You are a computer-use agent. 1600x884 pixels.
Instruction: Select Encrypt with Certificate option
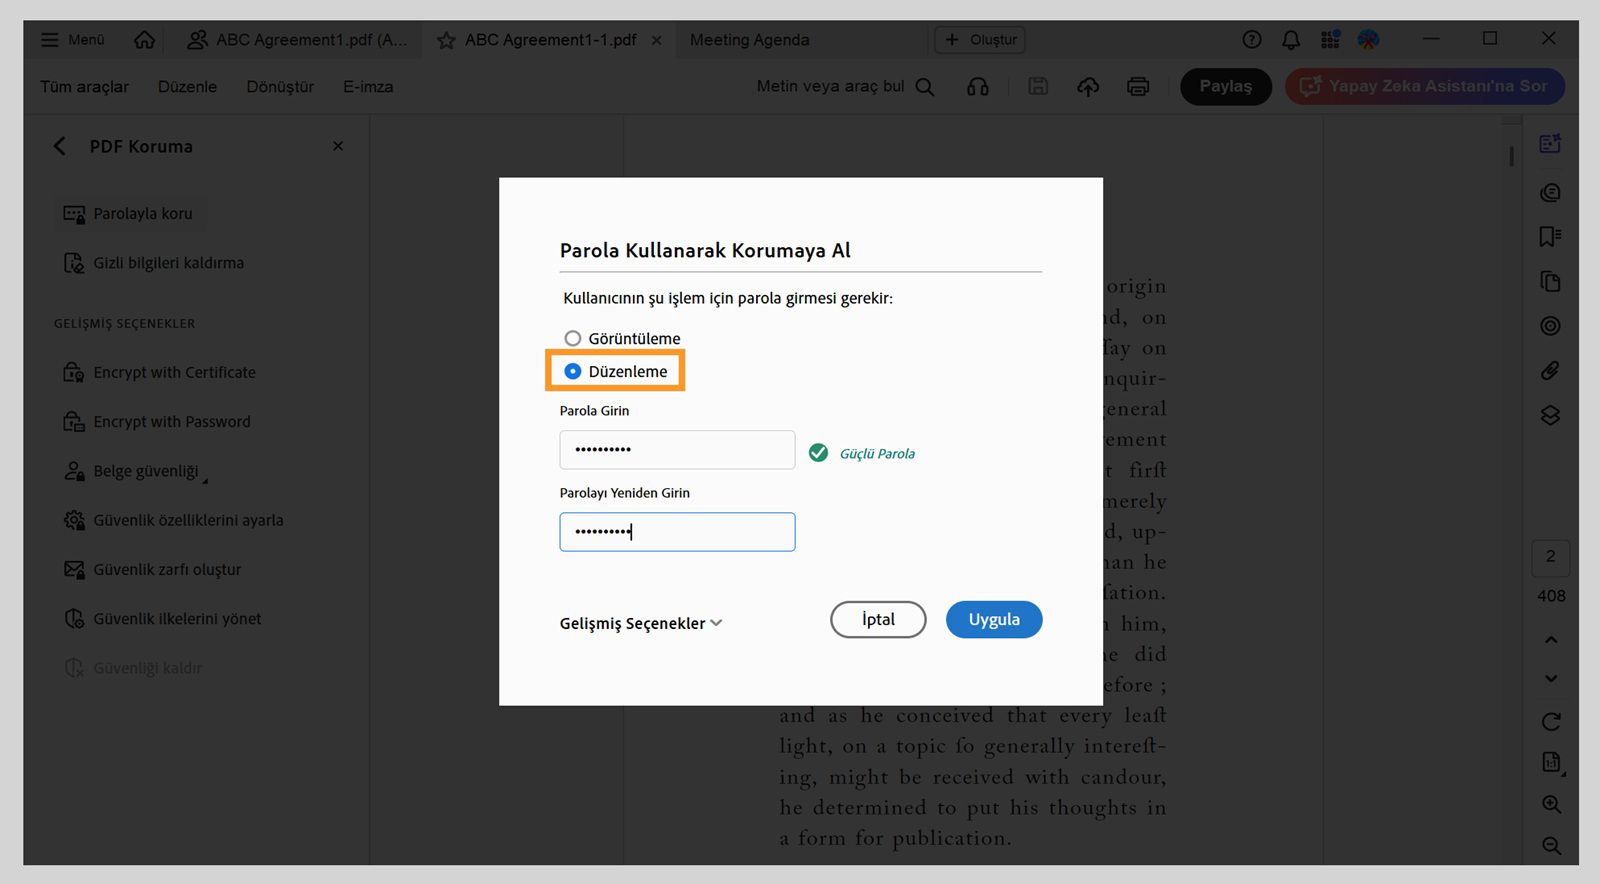tap(160, 372)
